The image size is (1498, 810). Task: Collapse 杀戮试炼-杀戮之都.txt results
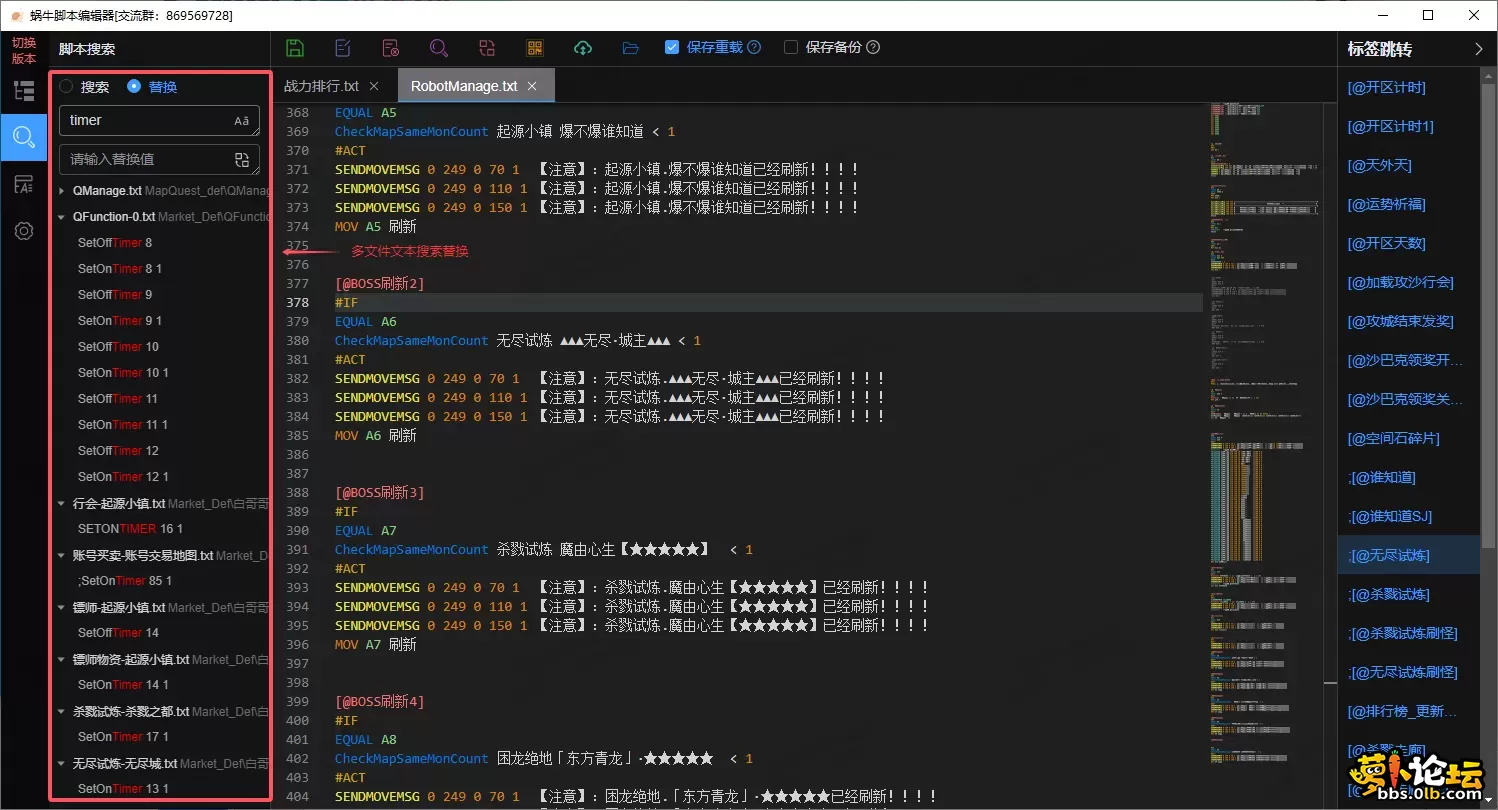pos(62,712)
